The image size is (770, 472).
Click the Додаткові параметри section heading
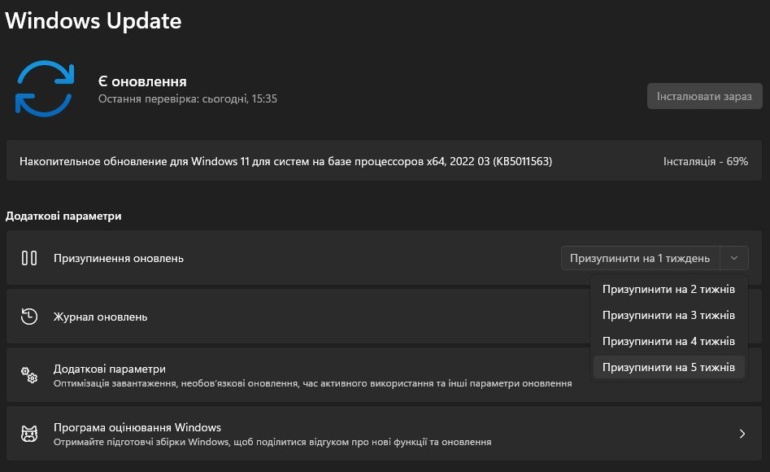(63, 216)
